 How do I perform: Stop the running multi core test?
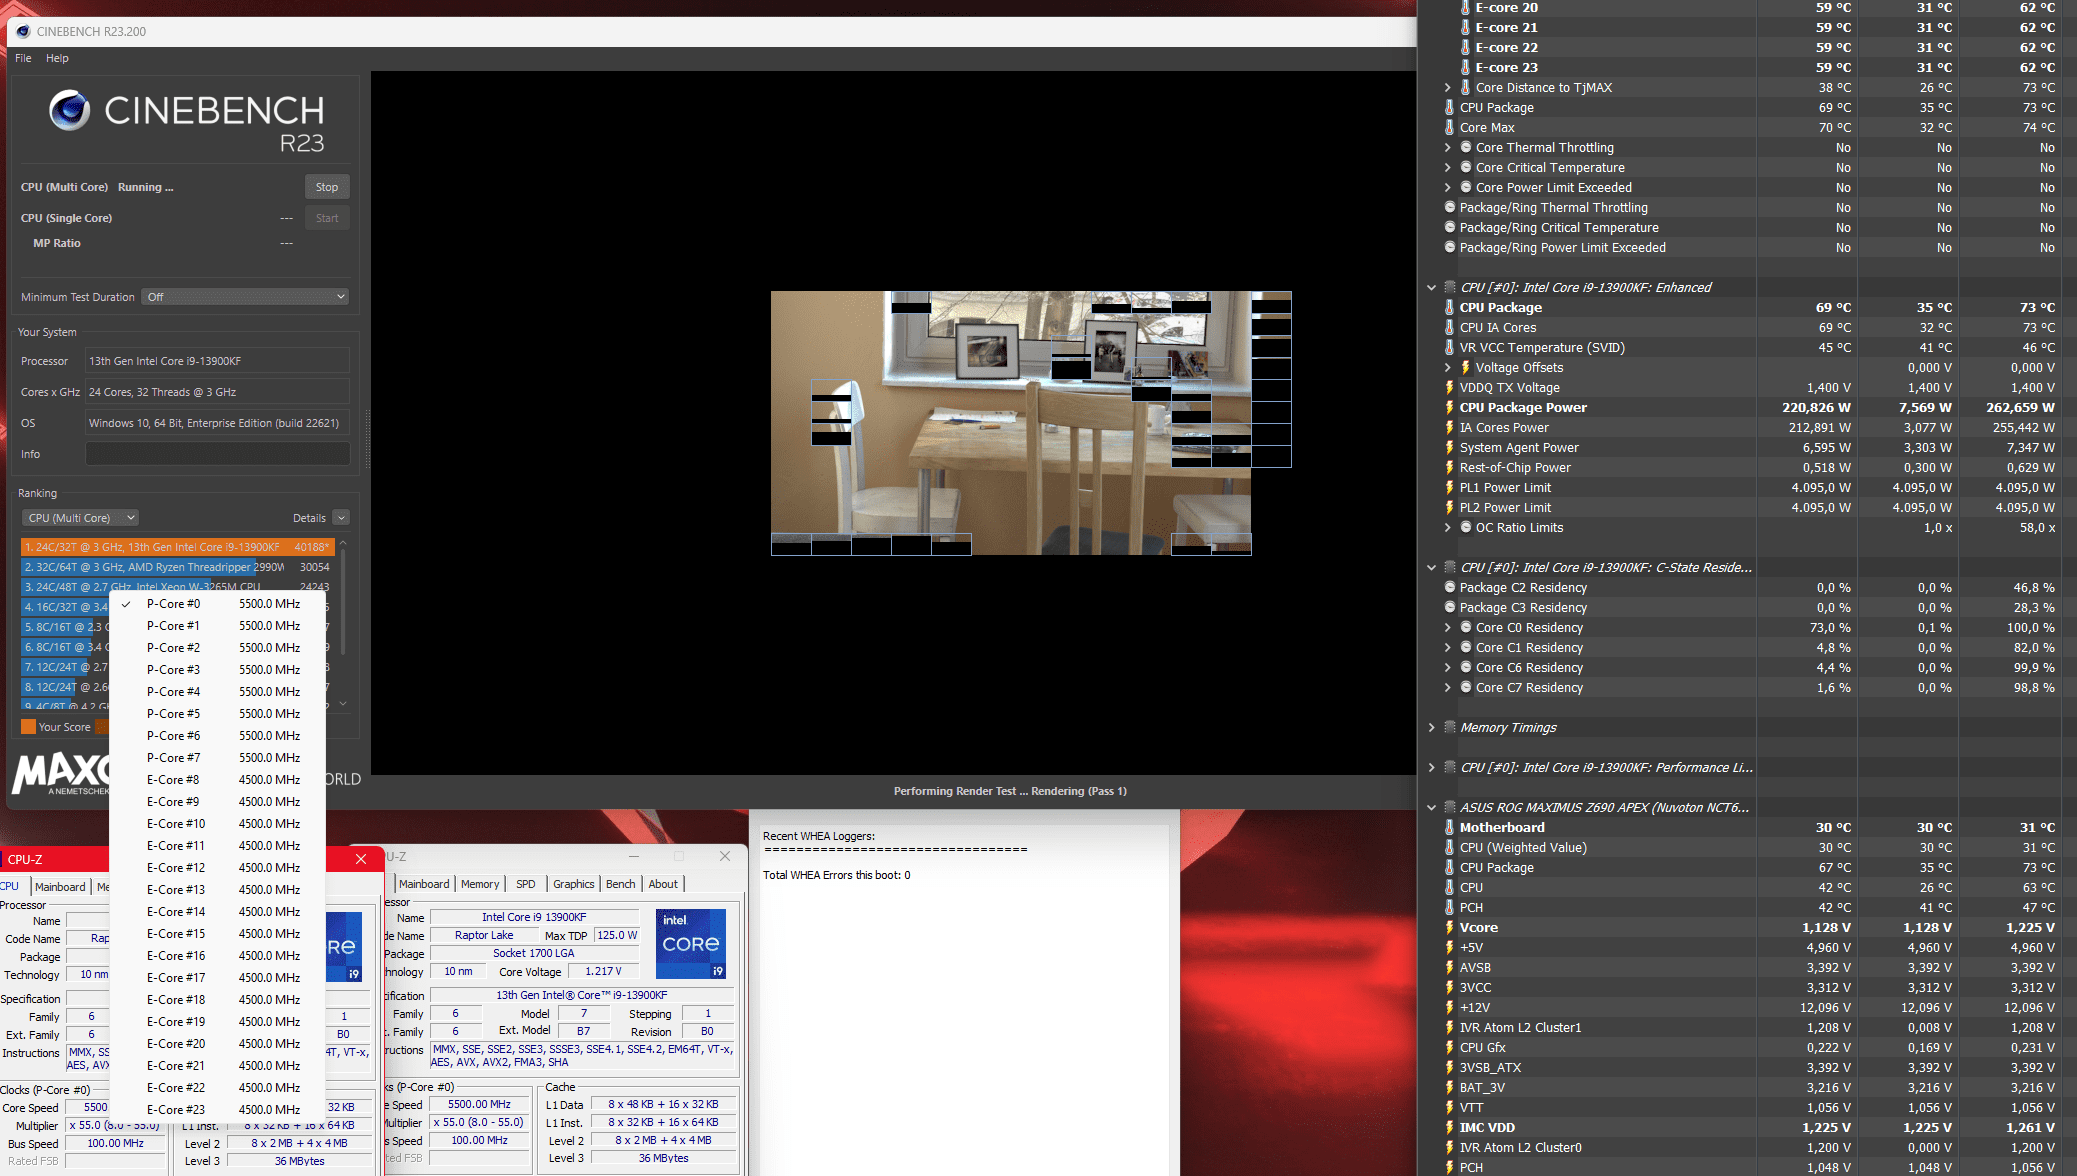coord(327,187)
